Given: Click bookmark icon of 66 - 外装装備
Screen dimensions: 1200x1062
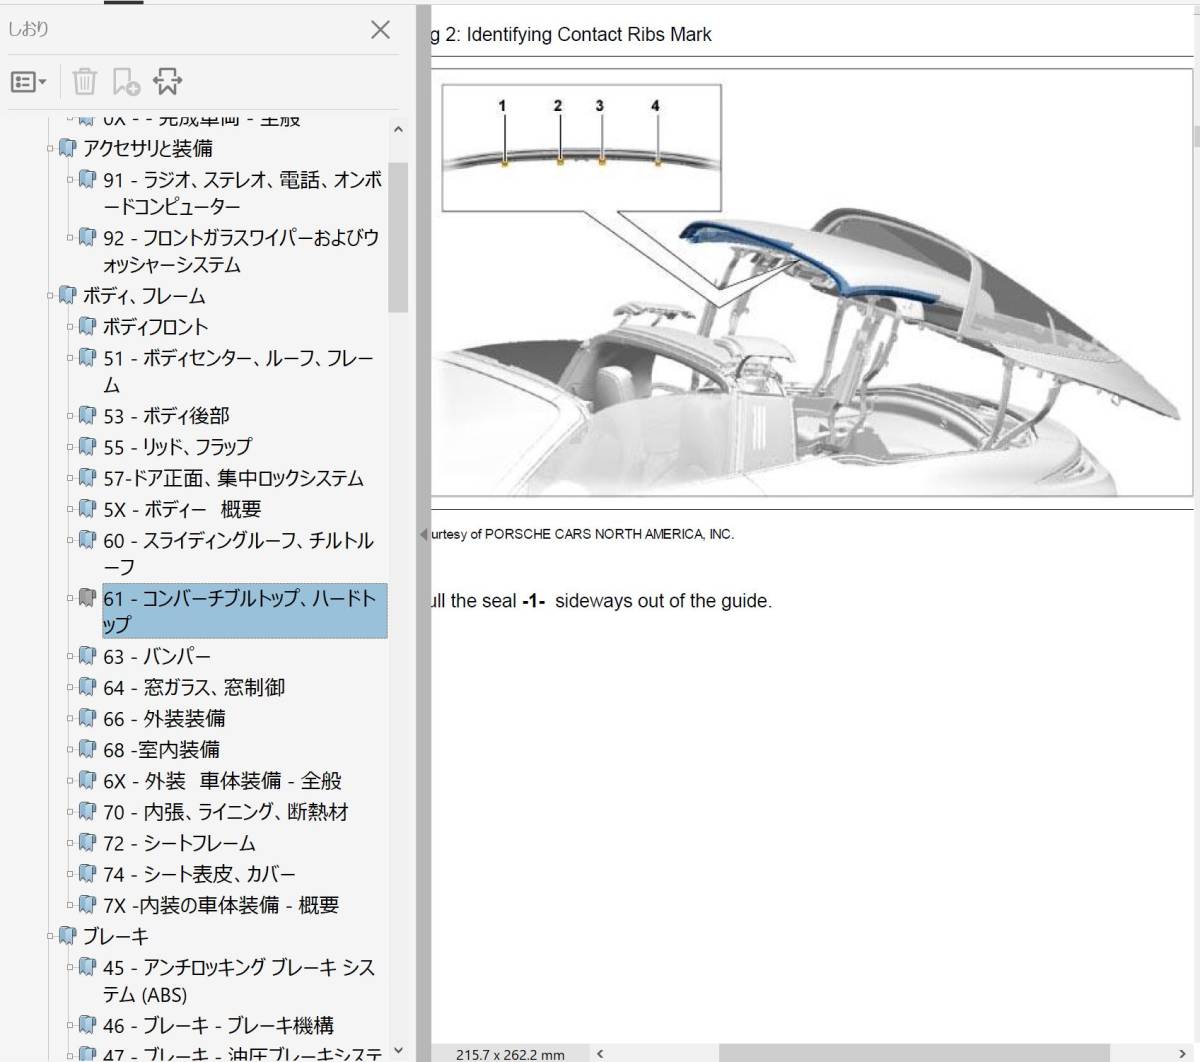Looking at the screenshot, I should (x=88, y=718).
